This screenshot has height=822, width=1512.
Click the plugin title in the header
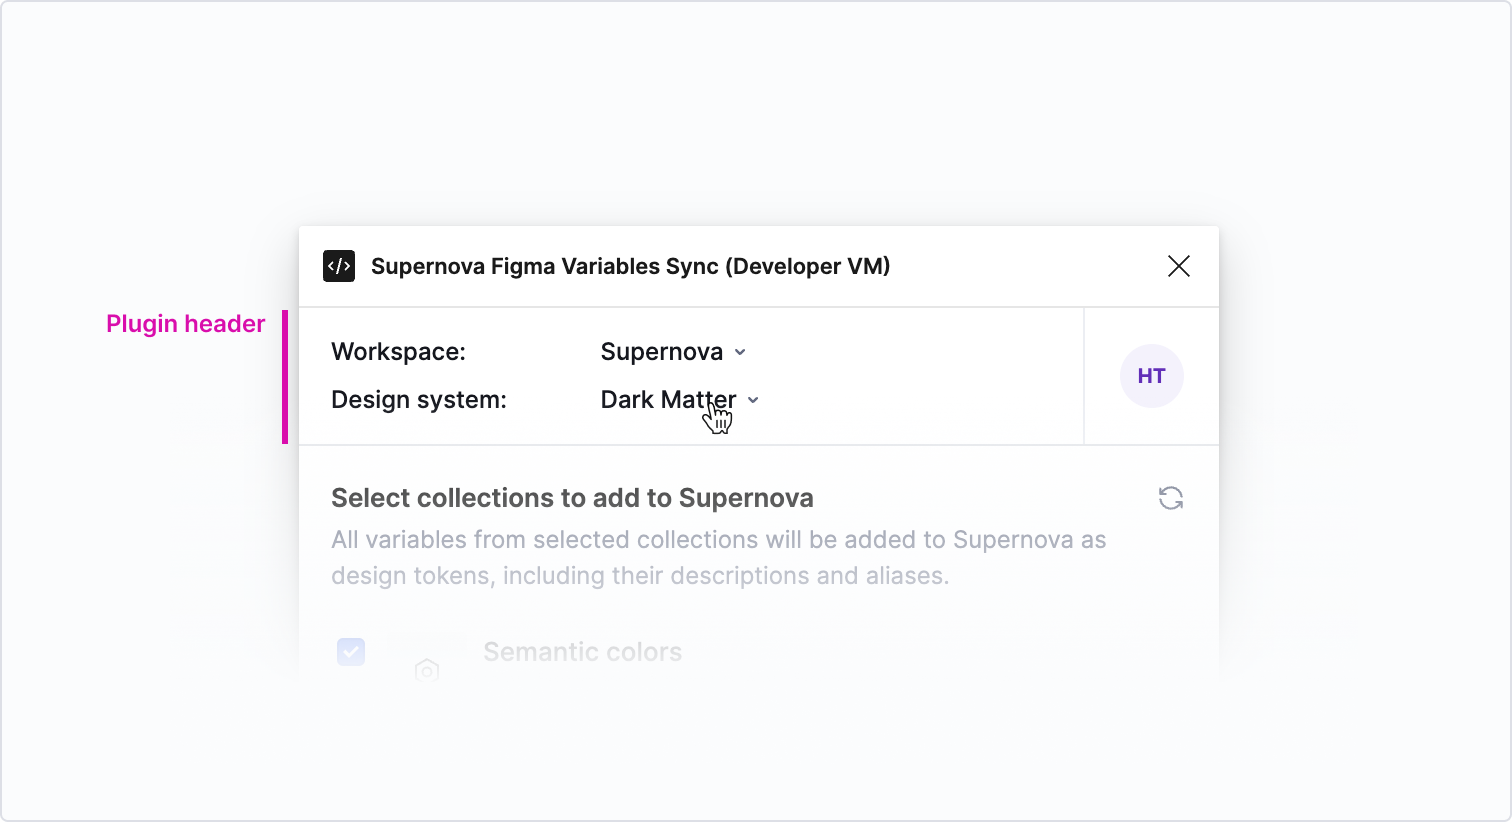click(630, 266)
